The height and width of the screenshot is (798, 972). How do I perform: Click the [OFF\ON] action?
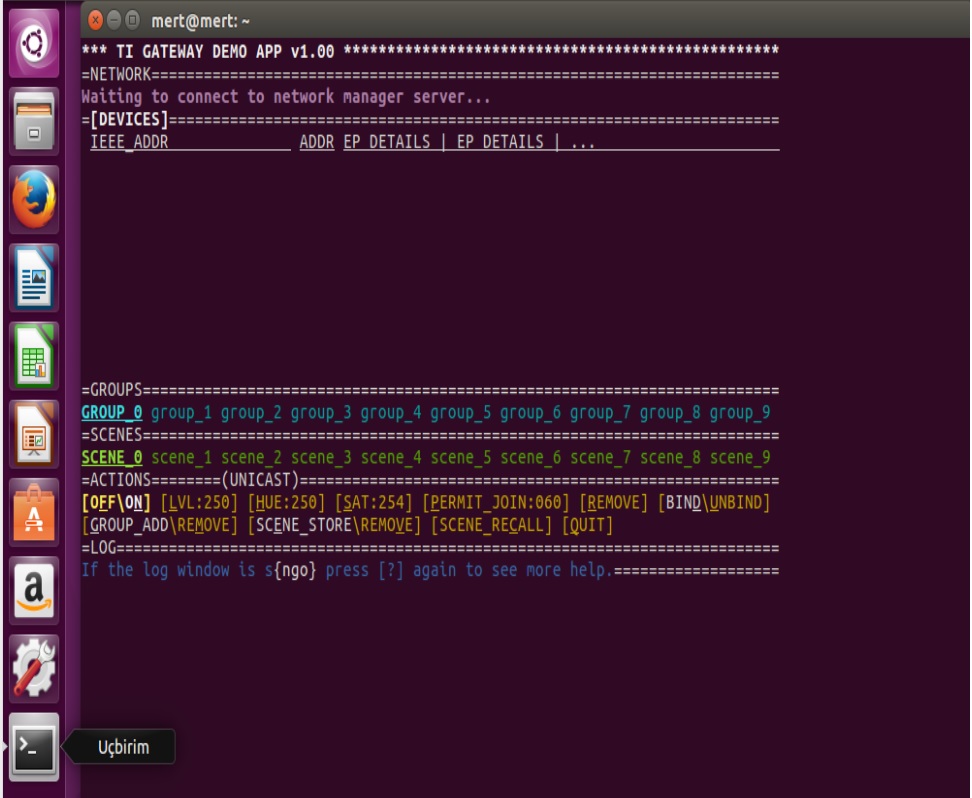pyautogui.click(x=116, y=502)
